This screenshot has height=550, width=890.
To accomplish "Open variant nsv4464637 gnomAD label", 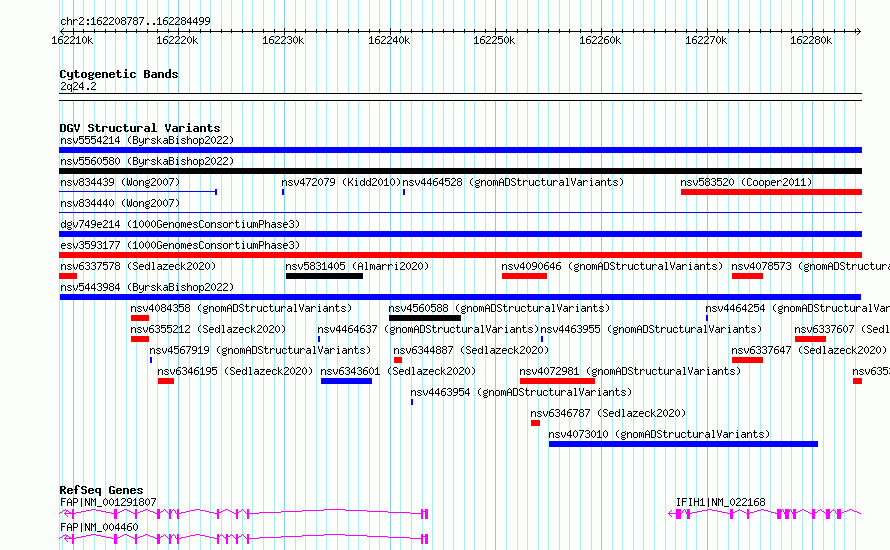I will 428,329.
